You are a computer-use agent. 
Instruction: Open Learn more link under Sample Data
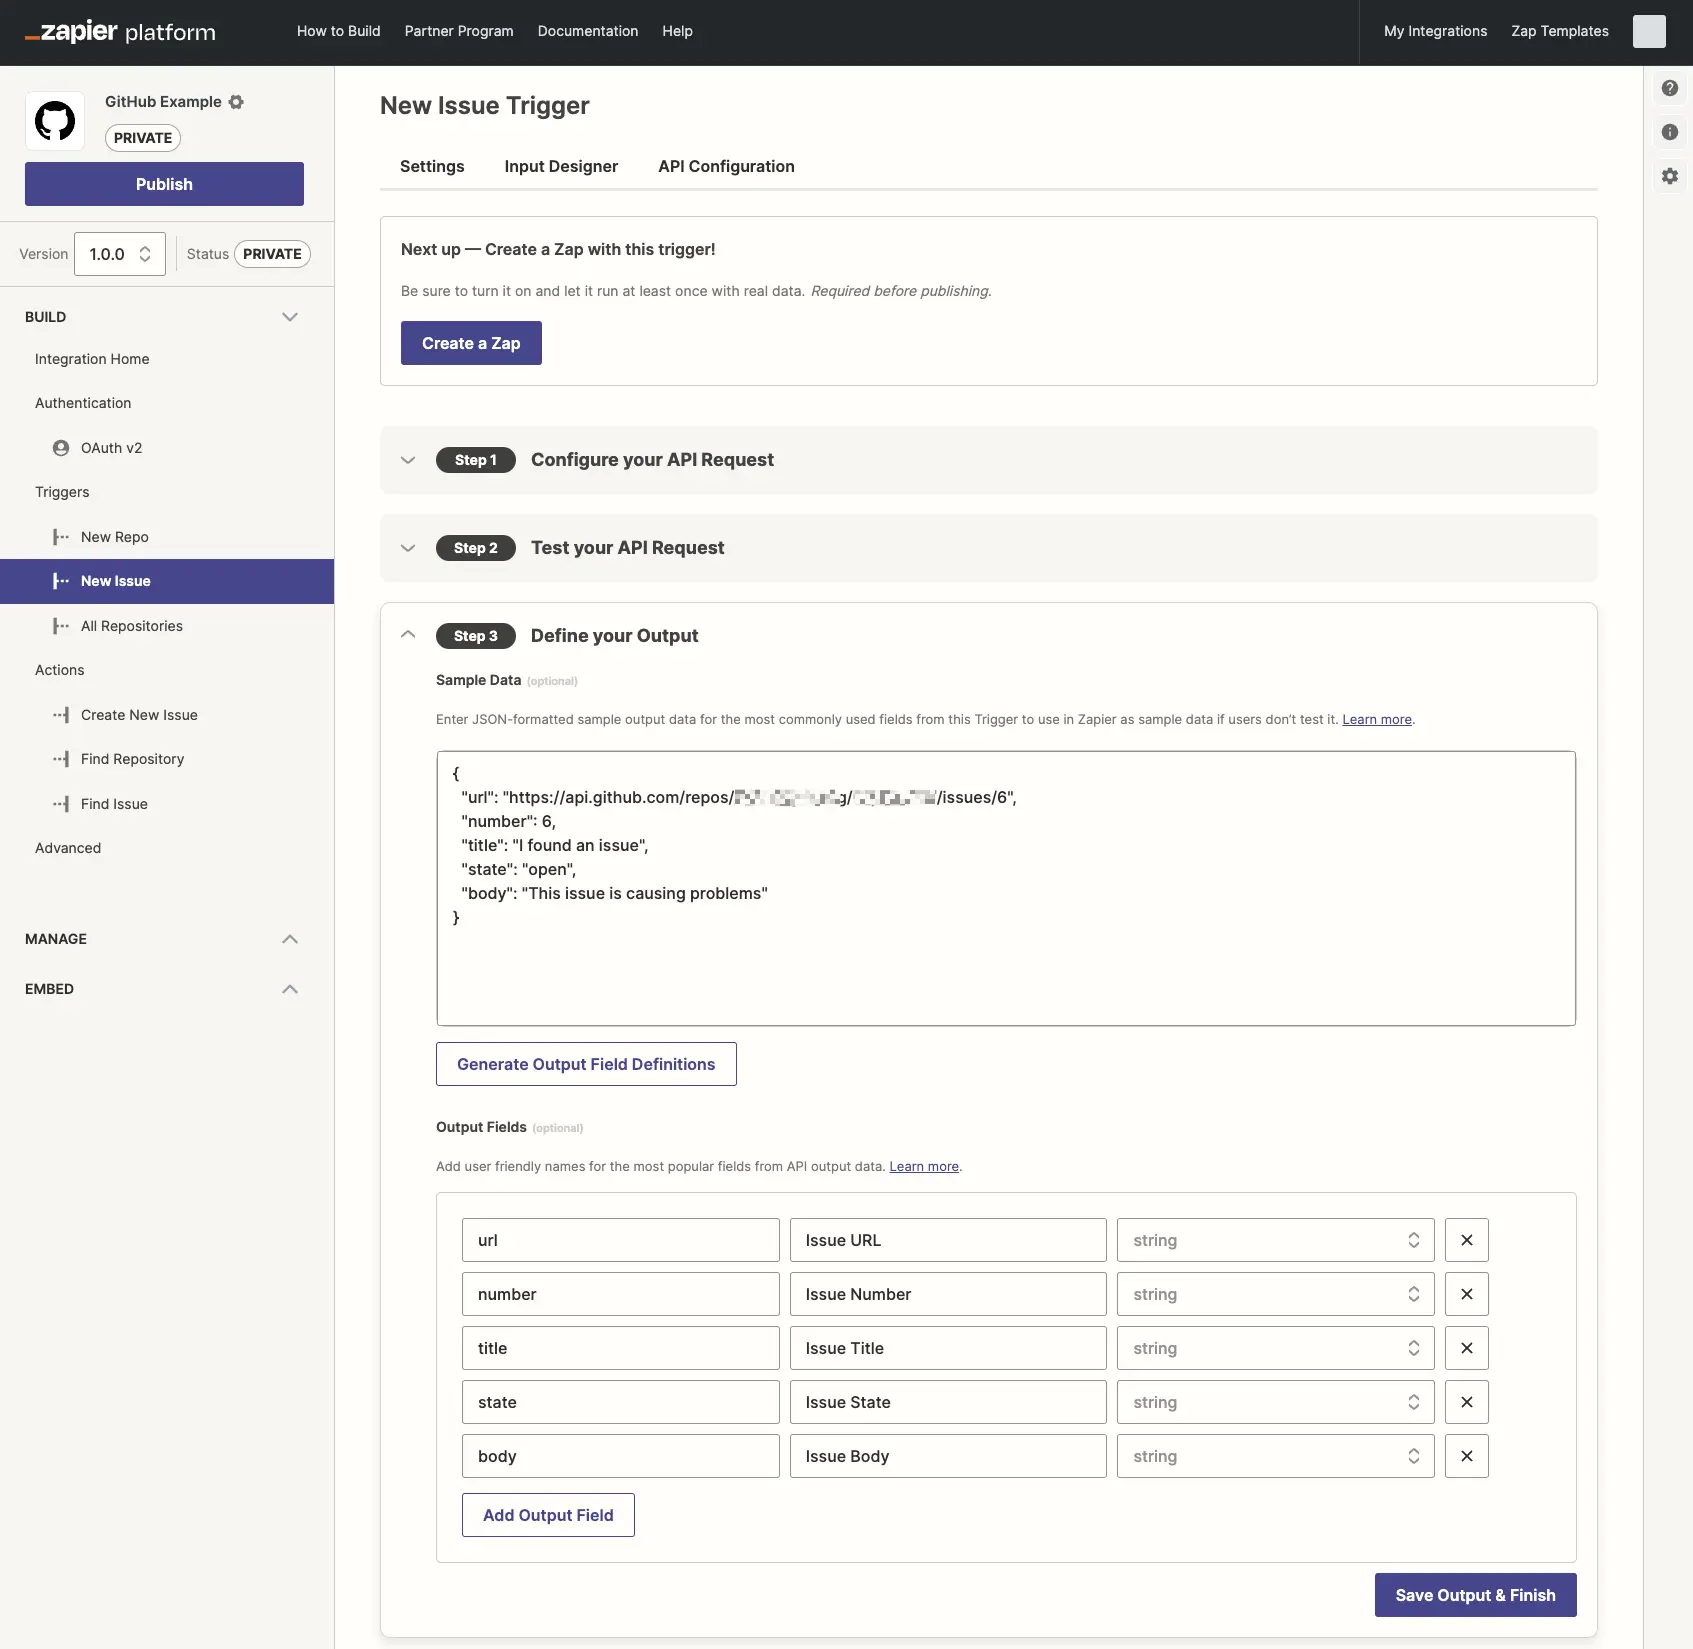(x=1377, y=719)
